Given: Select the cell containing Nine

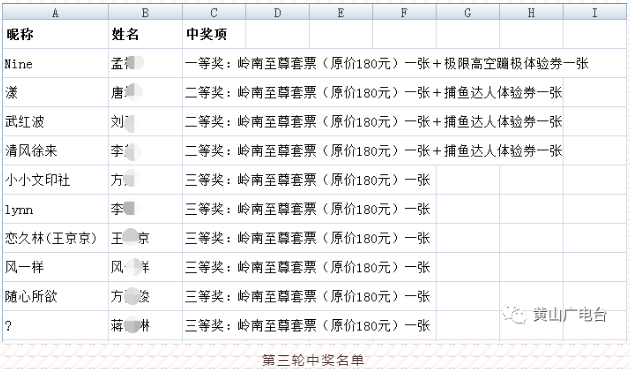Looking at the screenshot, I should (x=55, y=64).
